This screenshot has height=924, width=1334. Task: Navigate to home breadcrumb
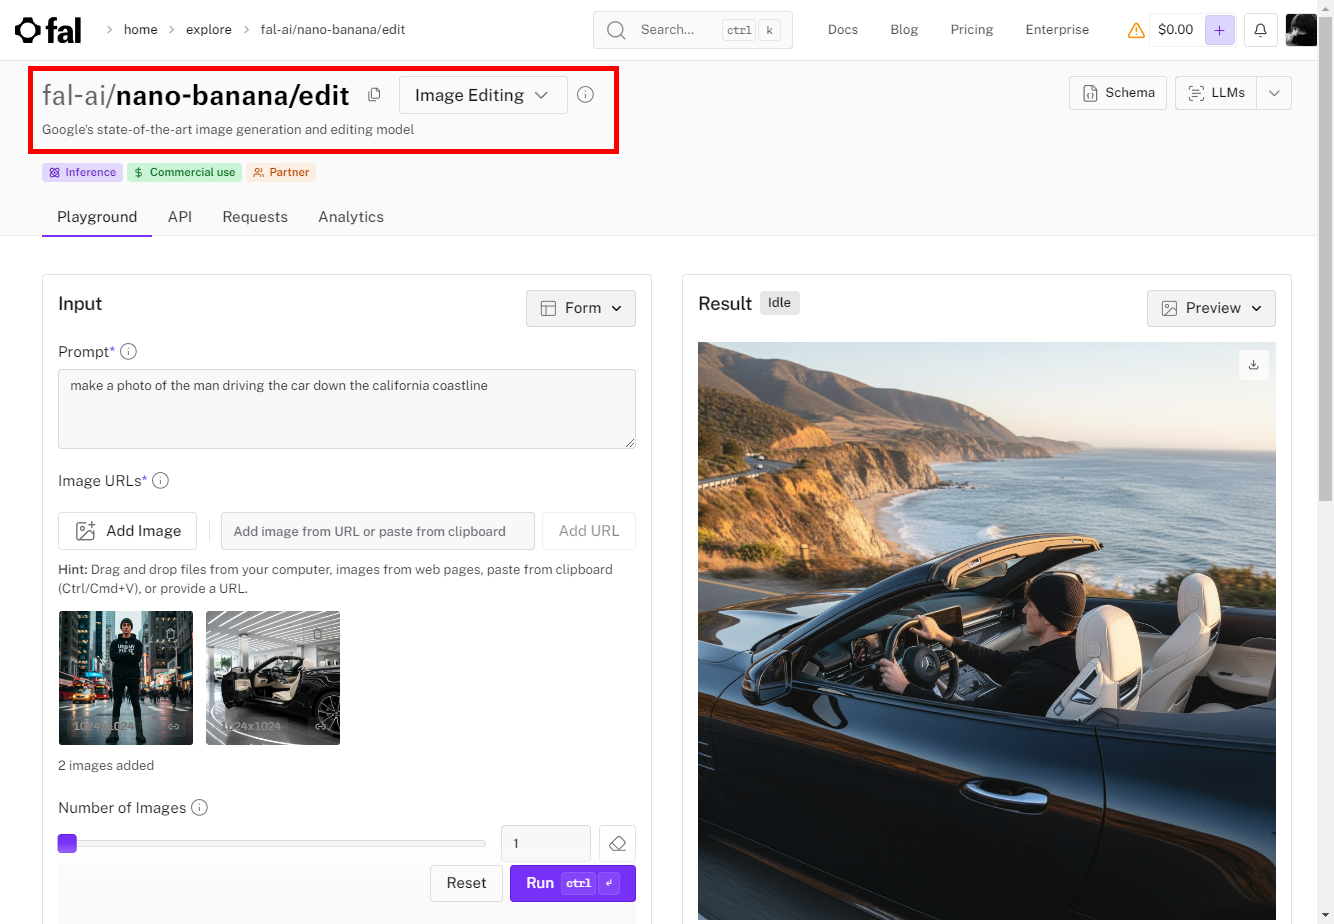click(141, 30)
